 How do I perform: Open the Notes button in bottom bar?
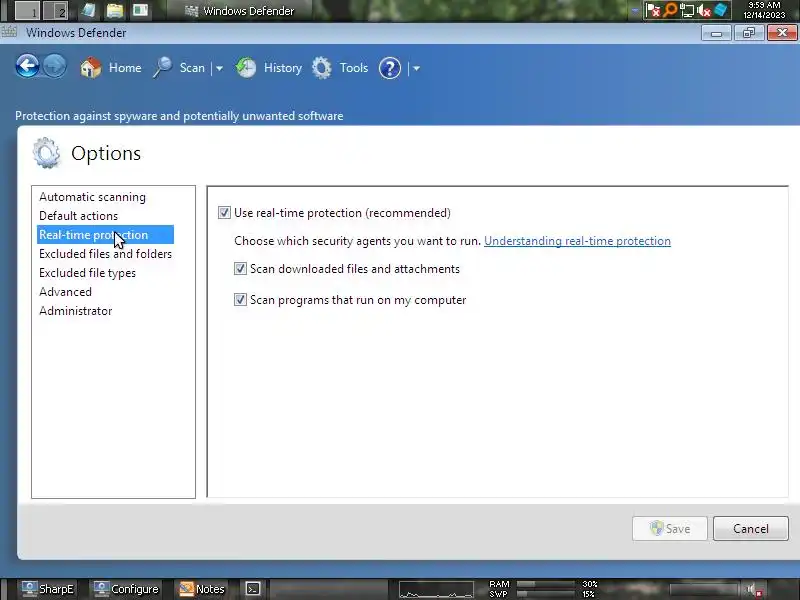(x=202, y=589)
